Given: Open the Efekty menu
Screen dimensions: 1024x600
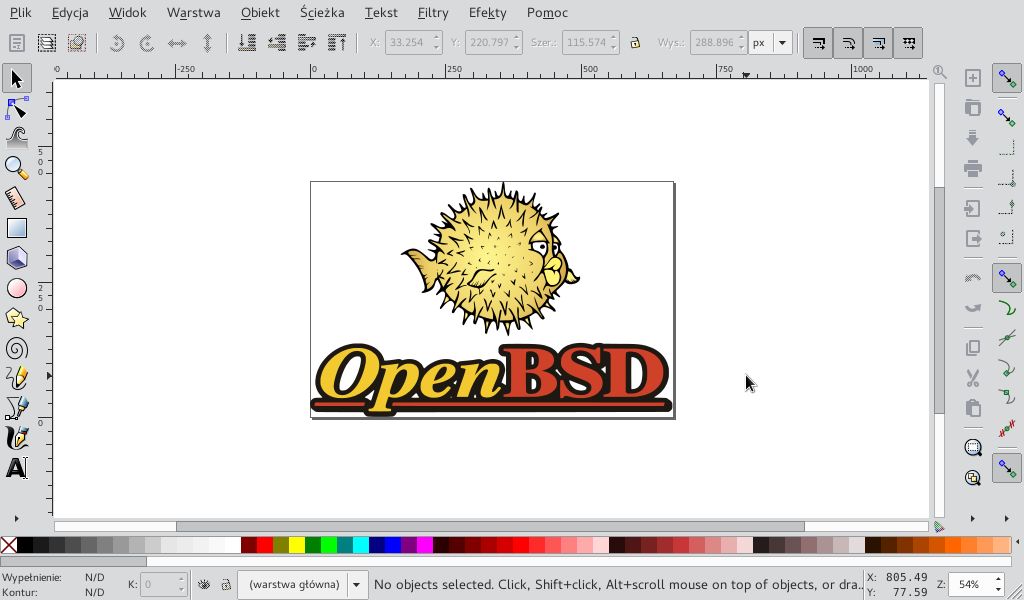Looking at the screenshot, I should [487, 12].
